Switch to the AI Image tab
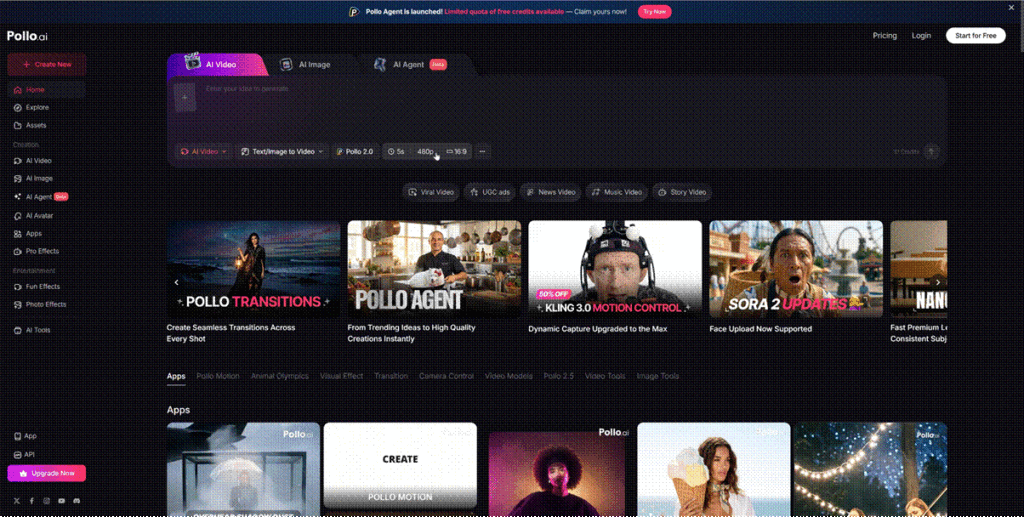The image size is (1024, 517). point(307,64)
